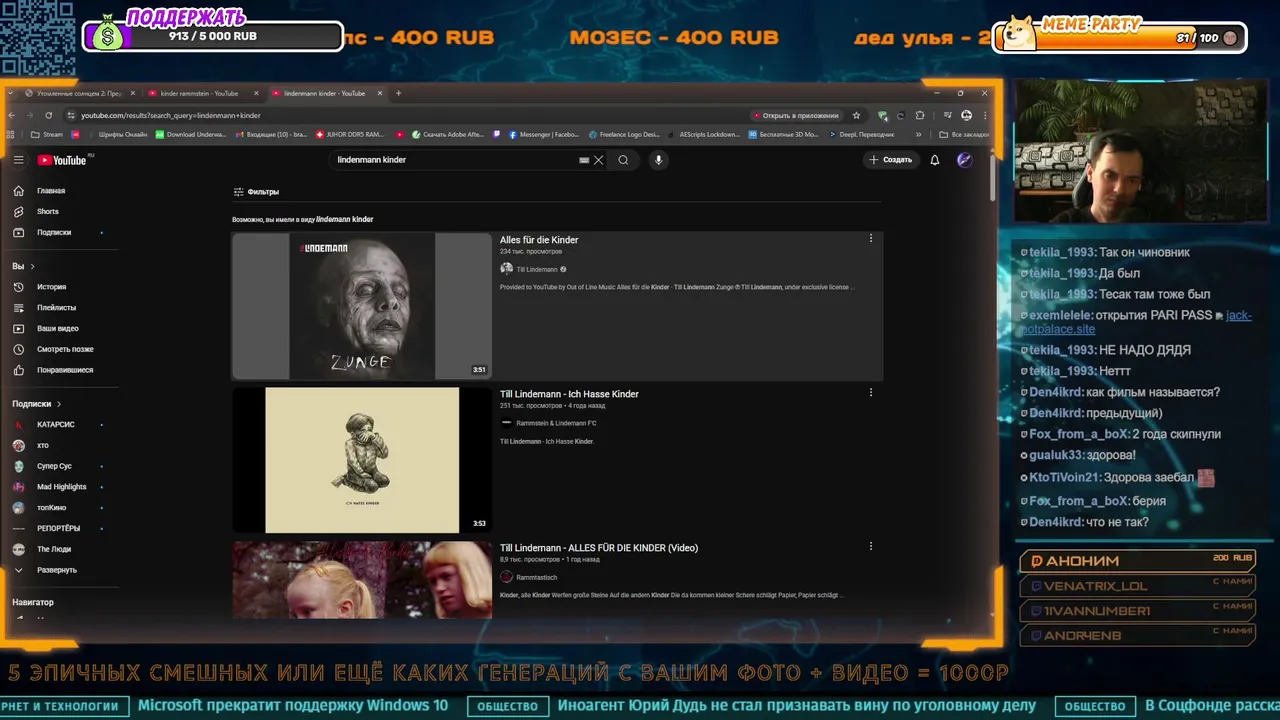Viewport: 1280px width, 720px height.
Task: Open more options for Alles für die Kinder
Action: [x=871, y=238]
